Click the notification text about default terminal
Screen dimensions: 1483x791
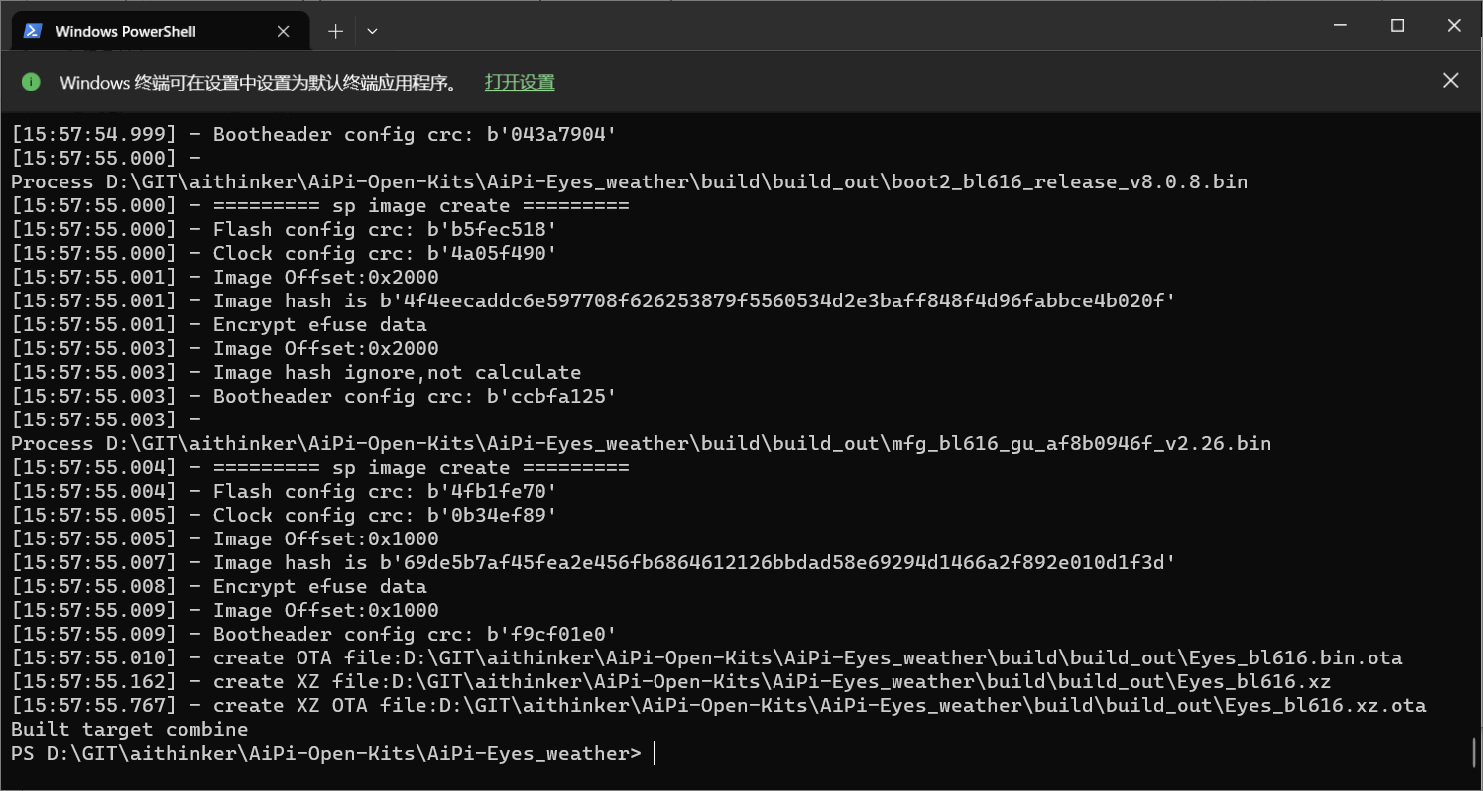(259, 83)
